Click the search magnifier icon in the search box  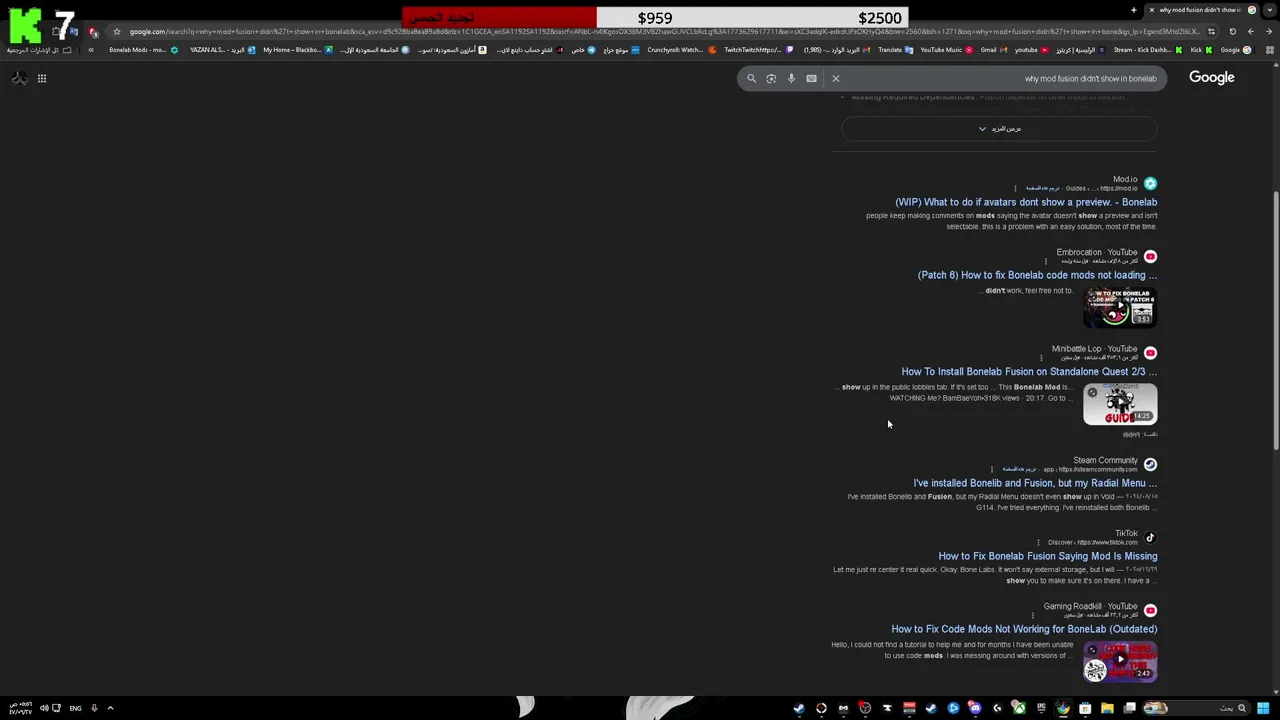[752, 78]
